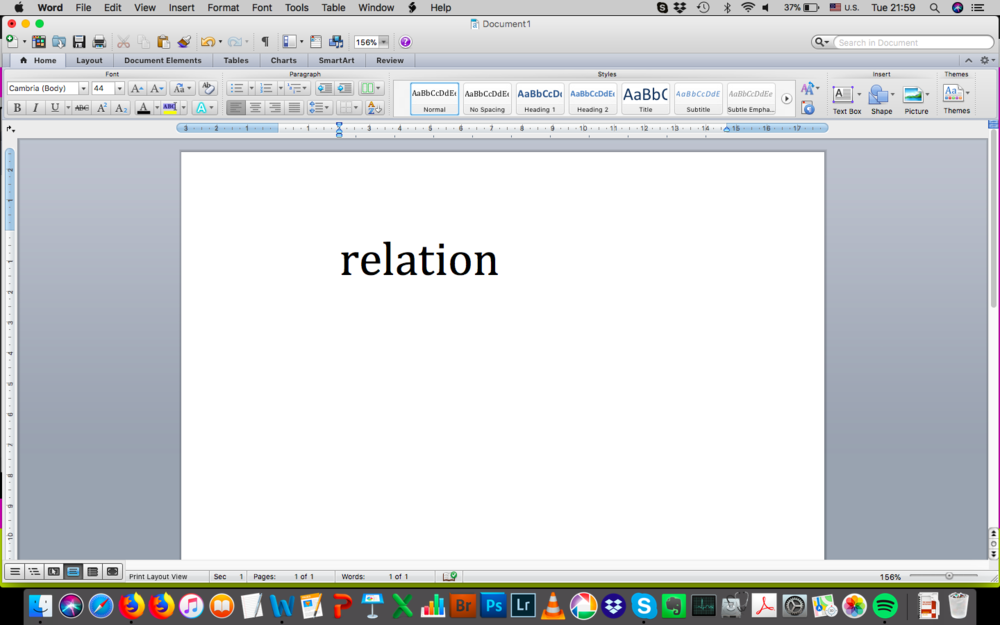Toggle Italic formatting
This screenshot has width=1000, height=625.
pos(35,108)
